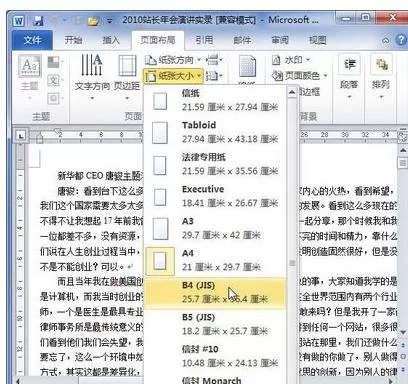Click the 稿纸 settings page icon

247,67
